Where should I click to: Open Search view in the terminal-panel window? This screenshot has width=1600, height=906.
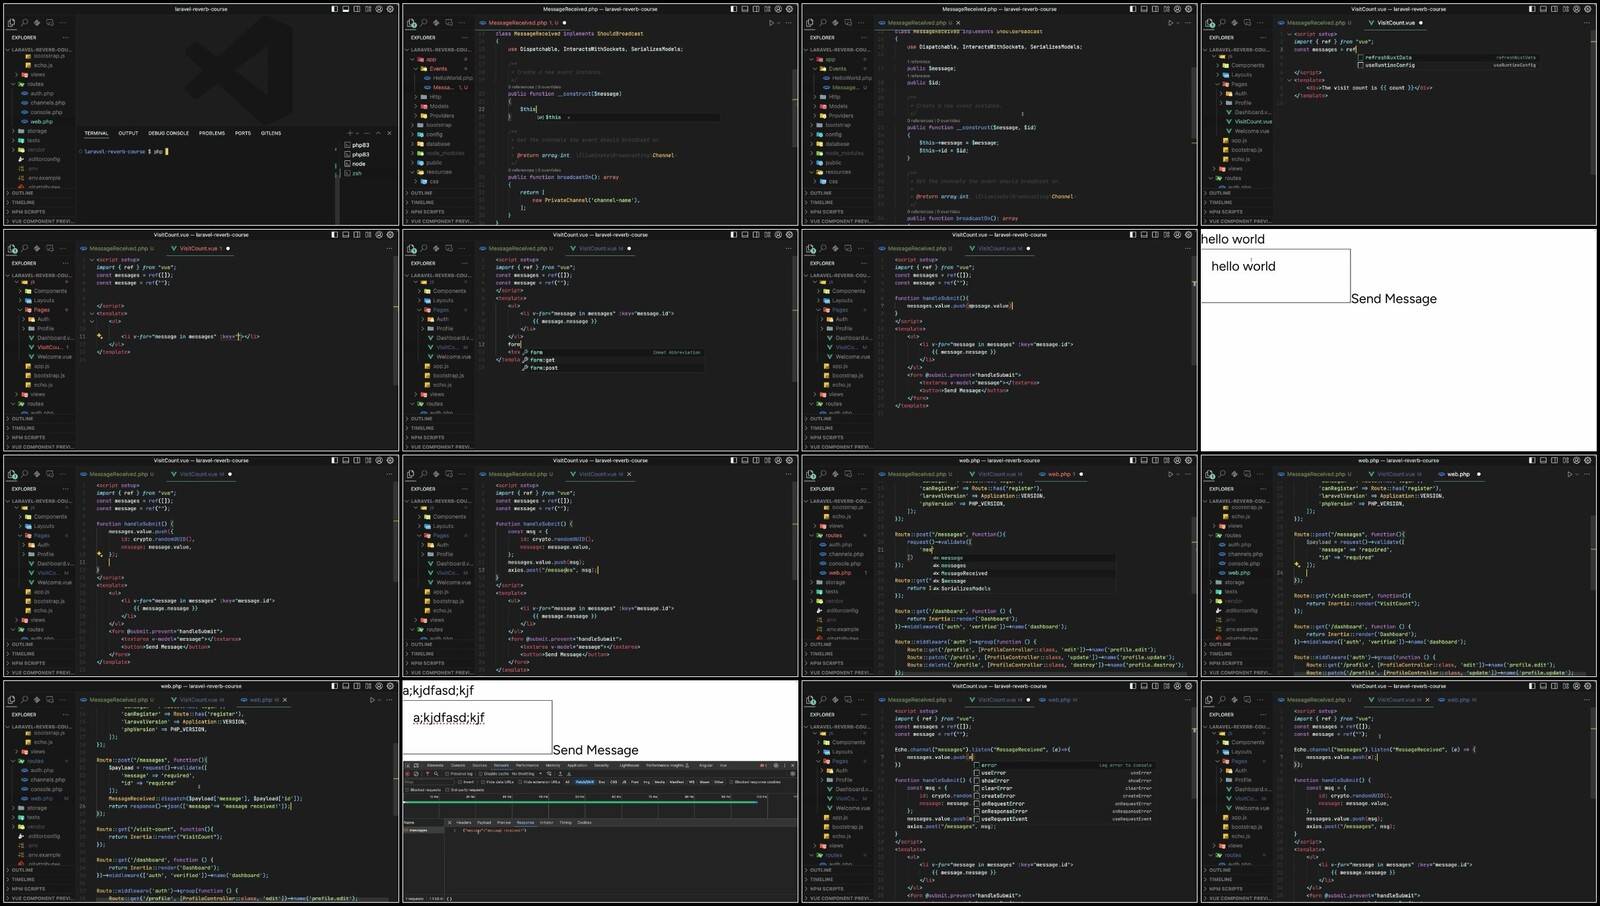point(24,22)
